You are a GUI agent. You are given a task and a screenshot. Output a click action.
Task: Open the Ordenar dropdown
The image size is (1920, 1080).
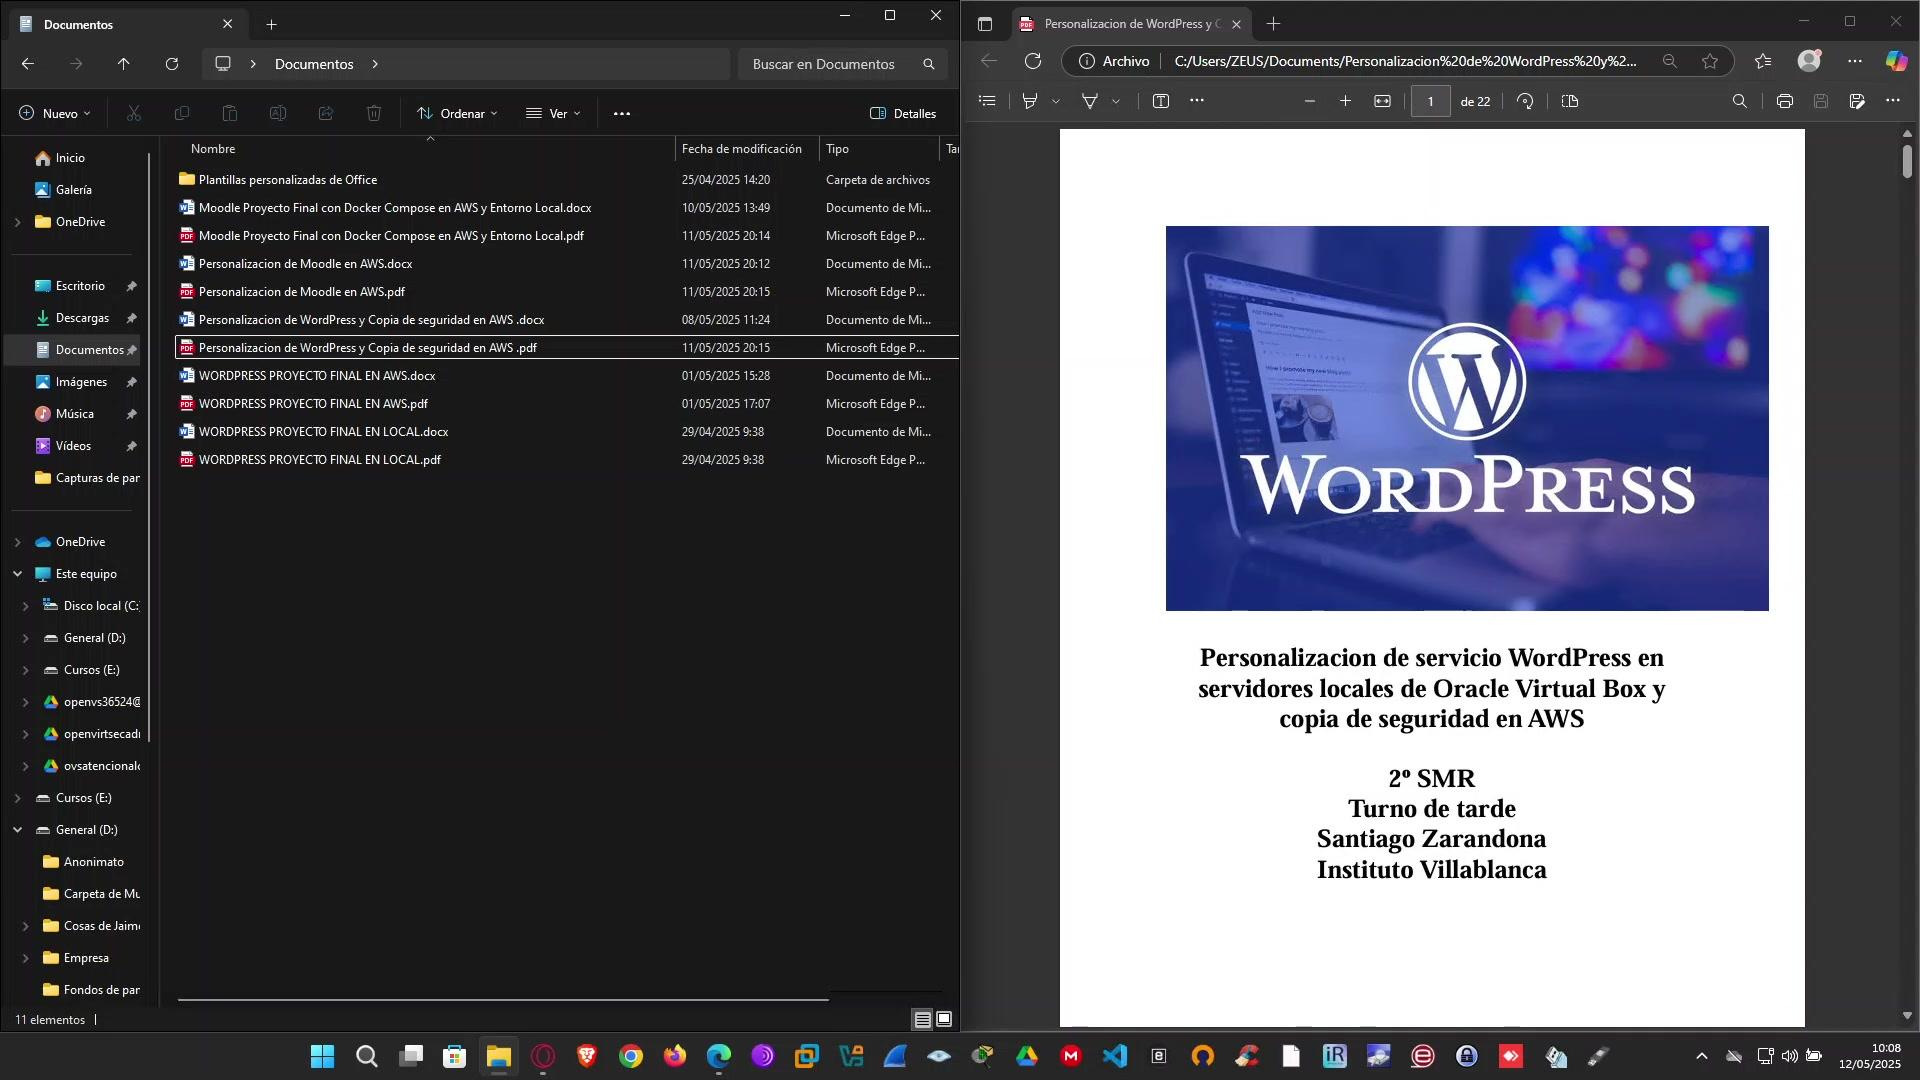click(457, 113)
